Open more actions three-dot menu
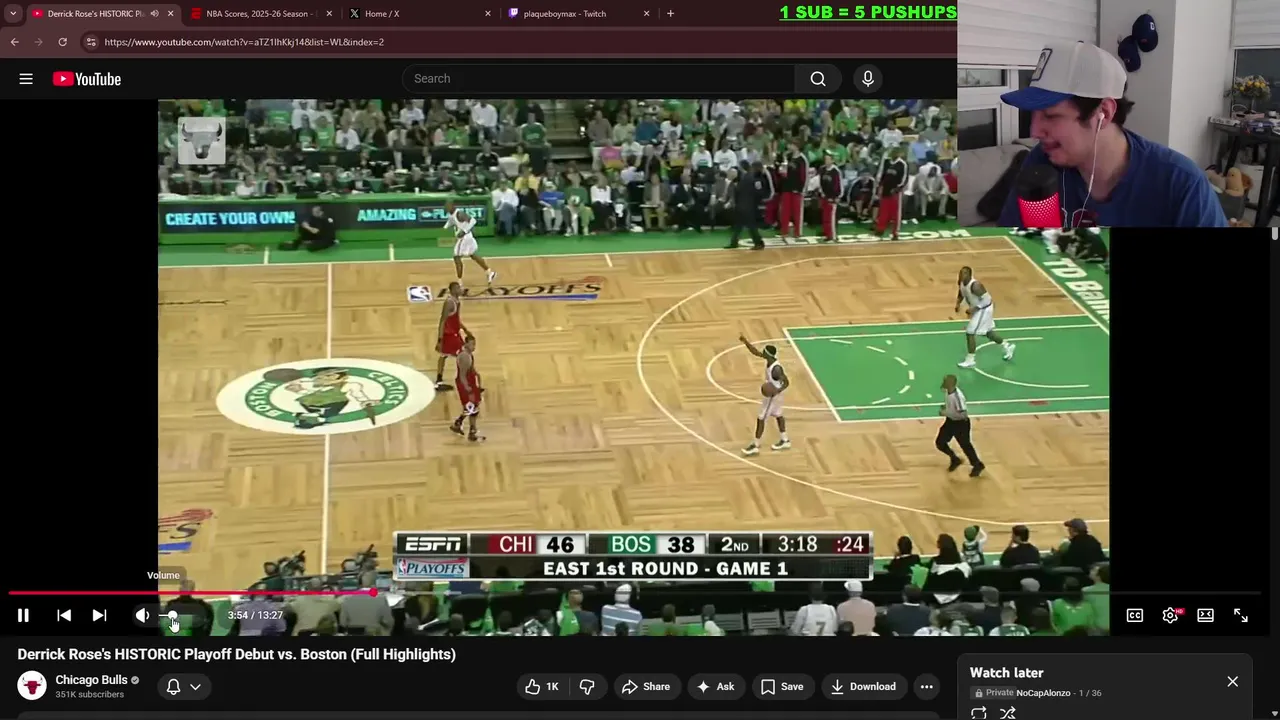This screenshot has height=720, width=1280. 926,686
